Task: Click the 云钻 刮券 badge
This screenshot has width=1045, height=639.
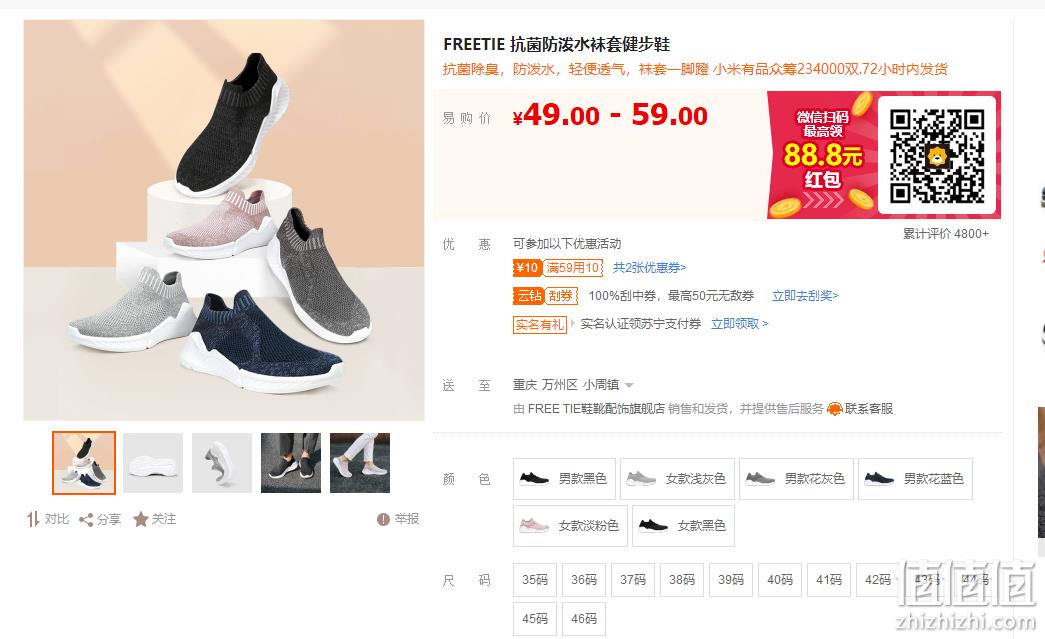Action: click(545, 296)
